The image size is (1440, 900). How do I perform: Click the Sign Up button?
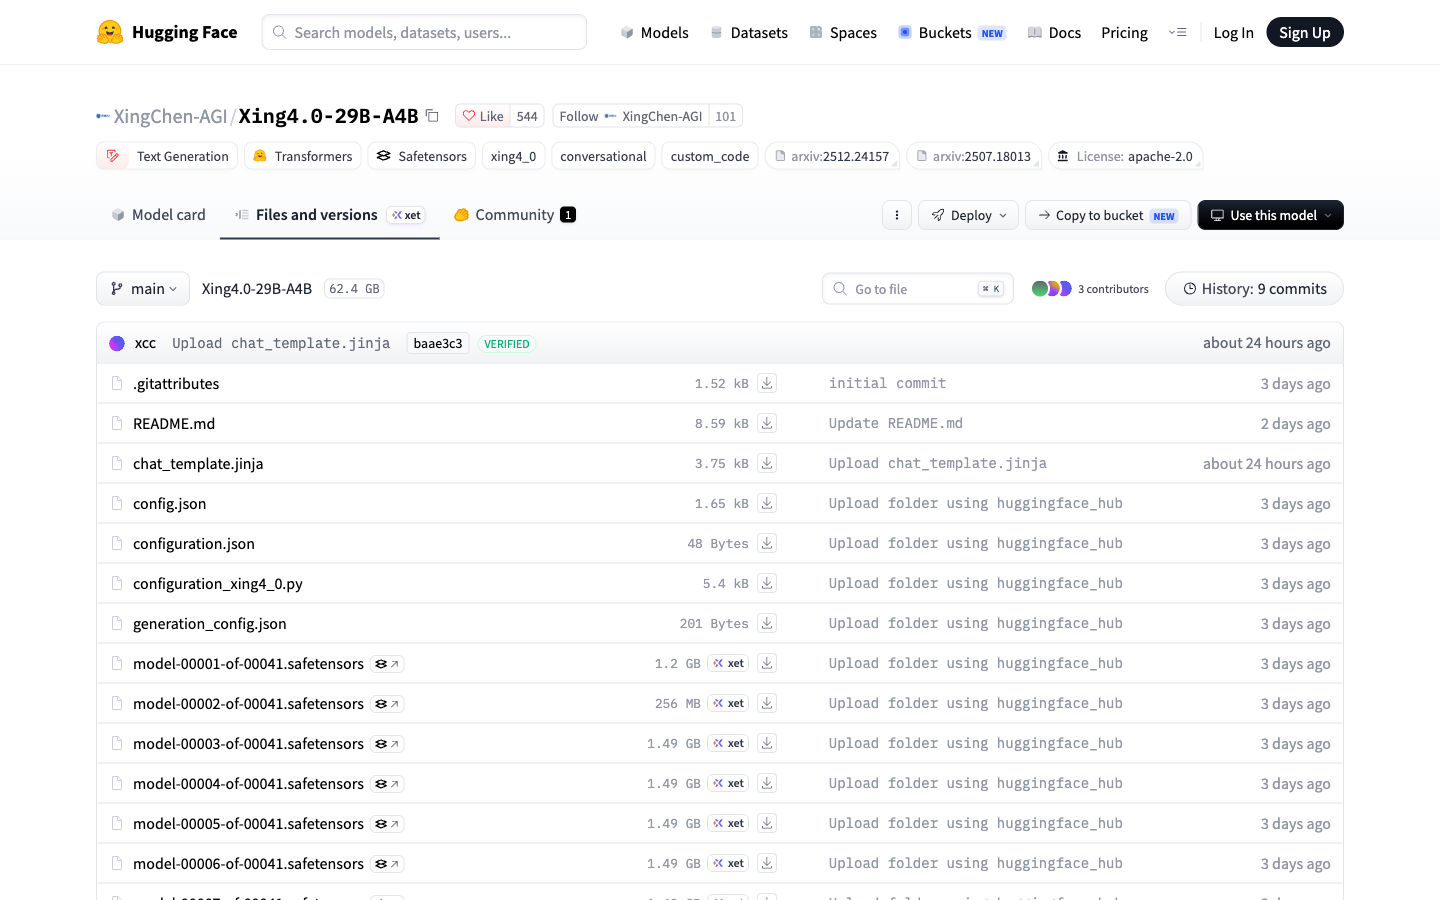[1304, 33]
